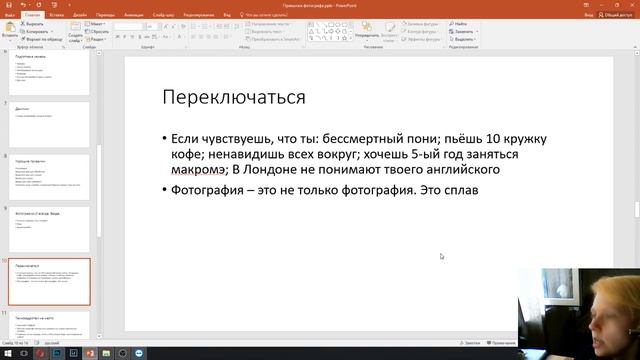Toggle align text left button
Screen dimensions: 640x360
(194, 37)
